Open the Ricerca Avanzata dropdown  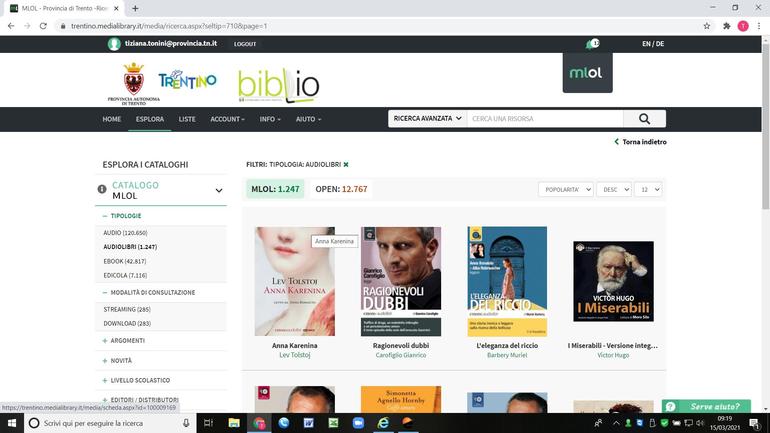pos(427,119)
